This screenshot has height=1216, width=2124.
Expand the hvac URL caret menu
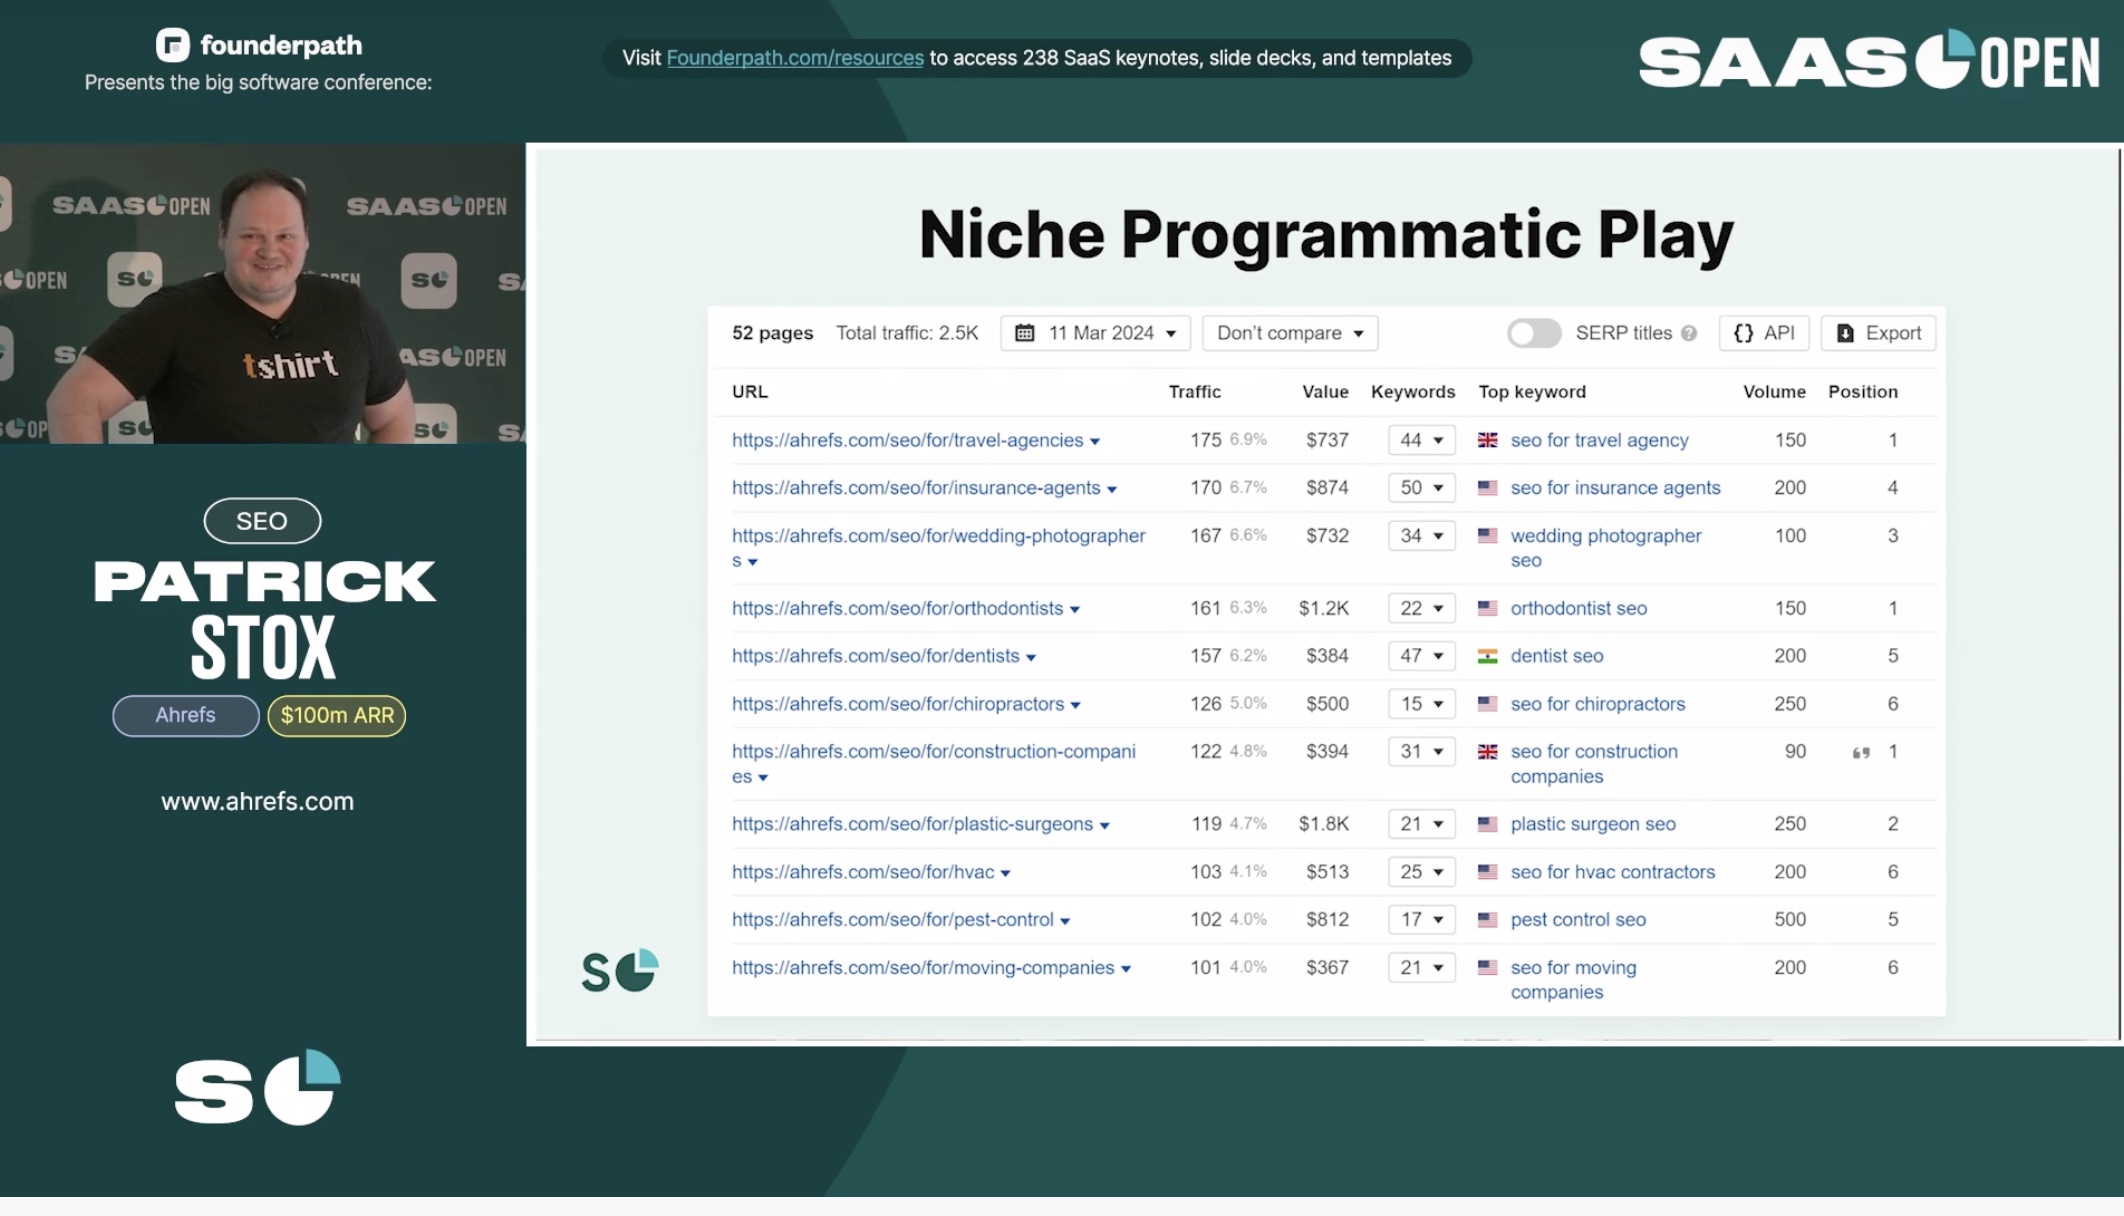pos(1006,873)
